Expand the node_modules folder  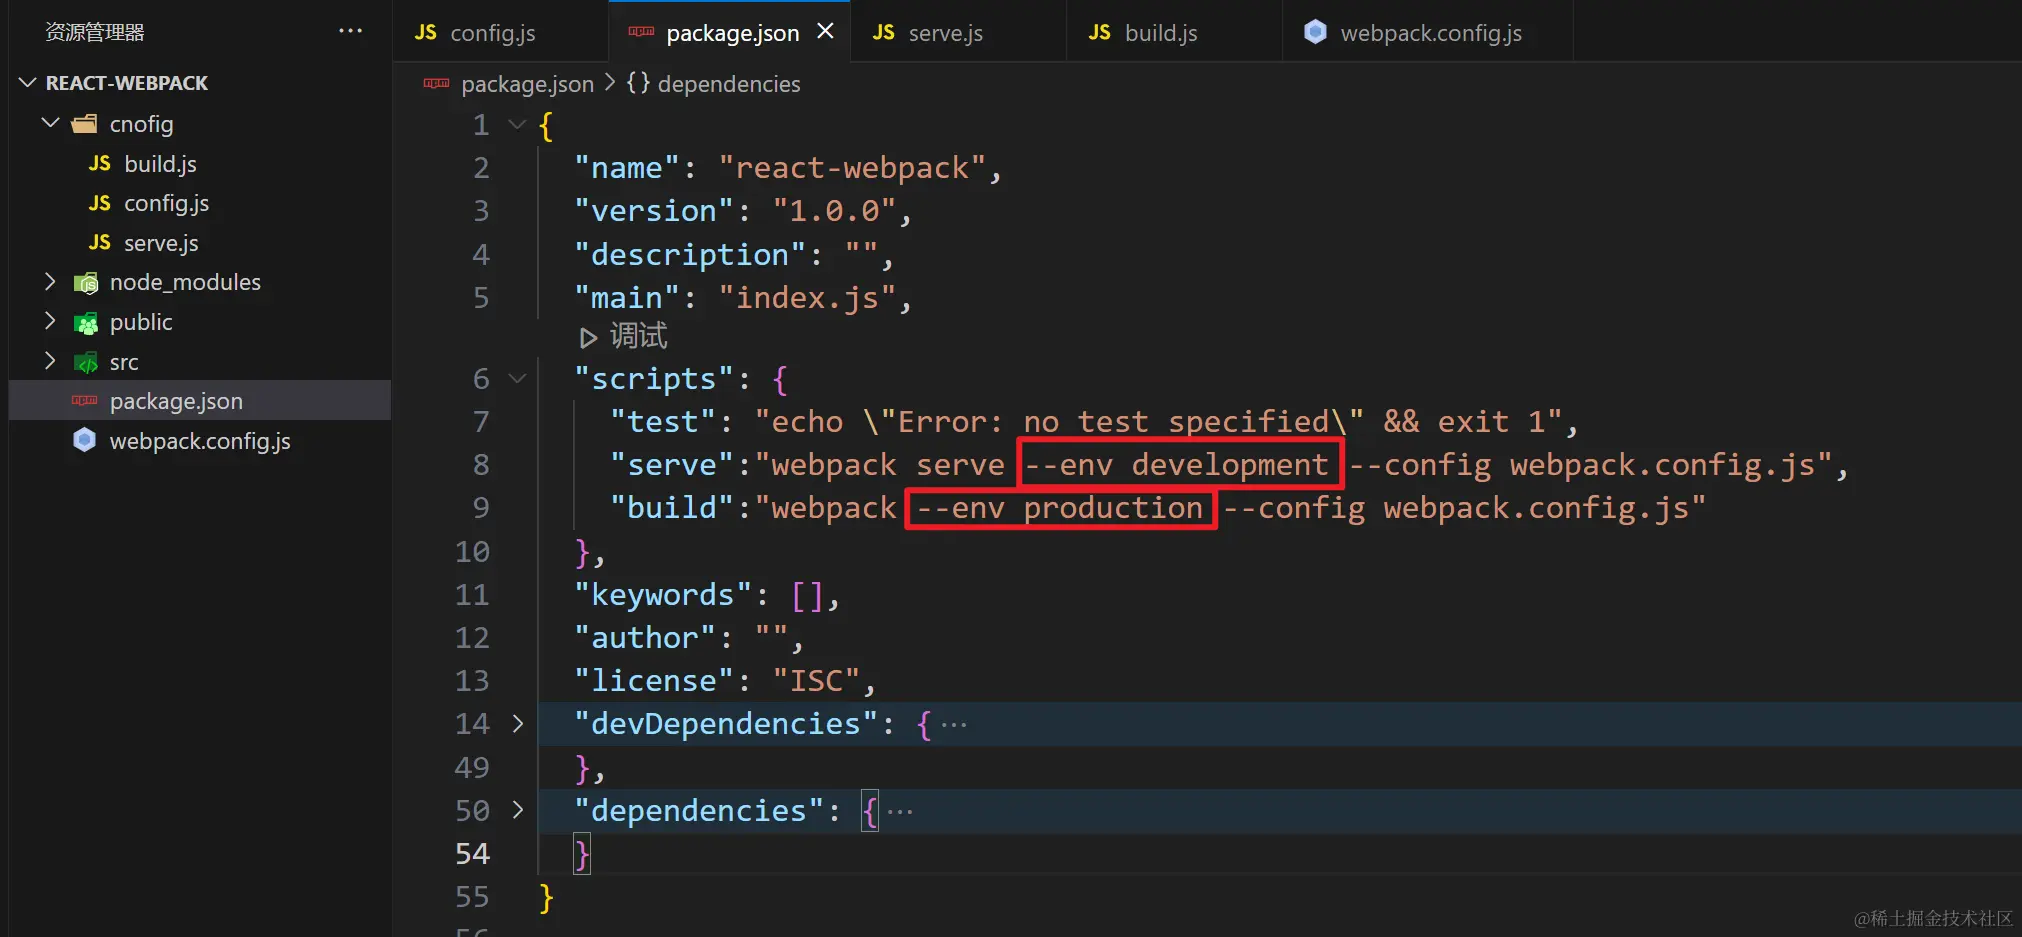(51, 282)
